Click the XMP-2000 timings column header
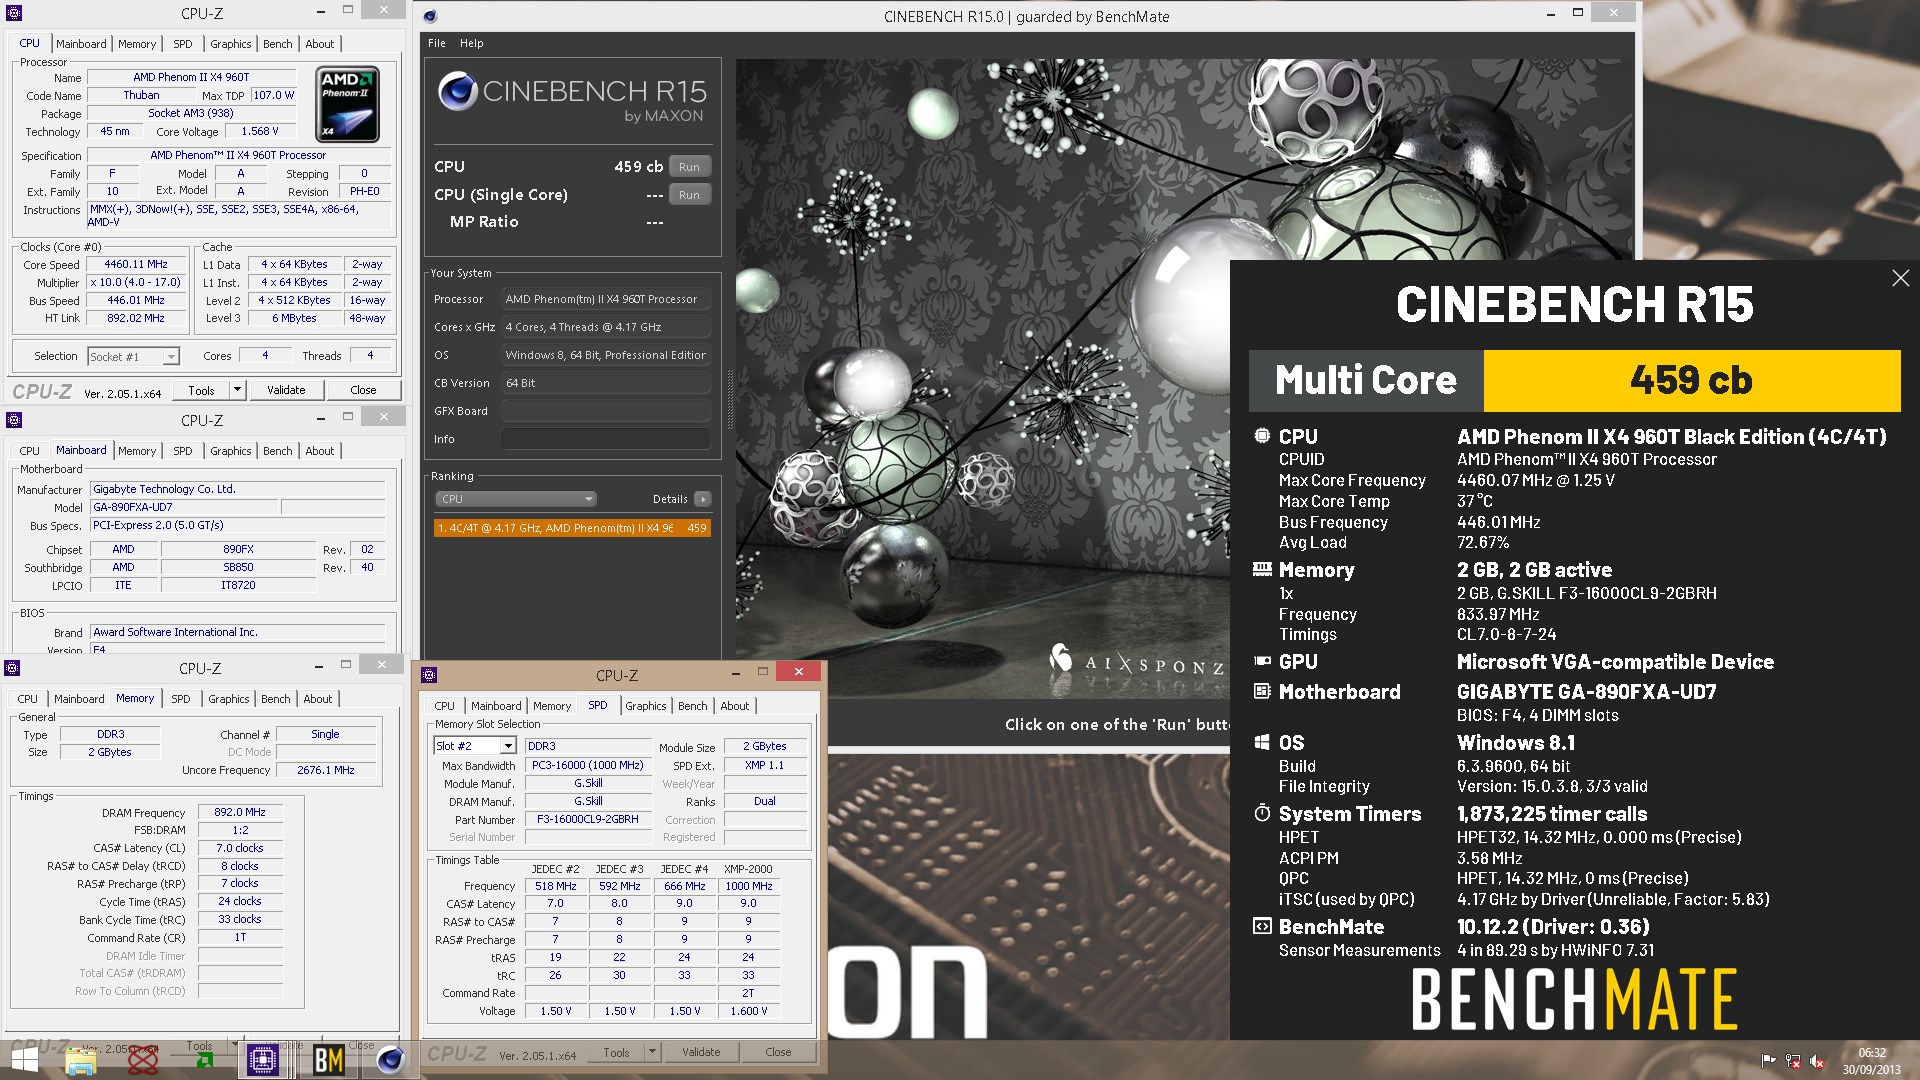Viewport: 1920px width, 1080px height. tap(748, 869)
